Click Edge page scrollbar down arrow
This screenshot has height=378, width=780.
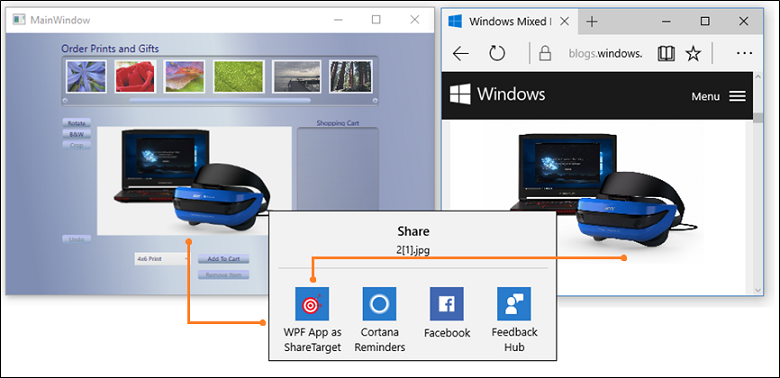[x=758, y=289]
